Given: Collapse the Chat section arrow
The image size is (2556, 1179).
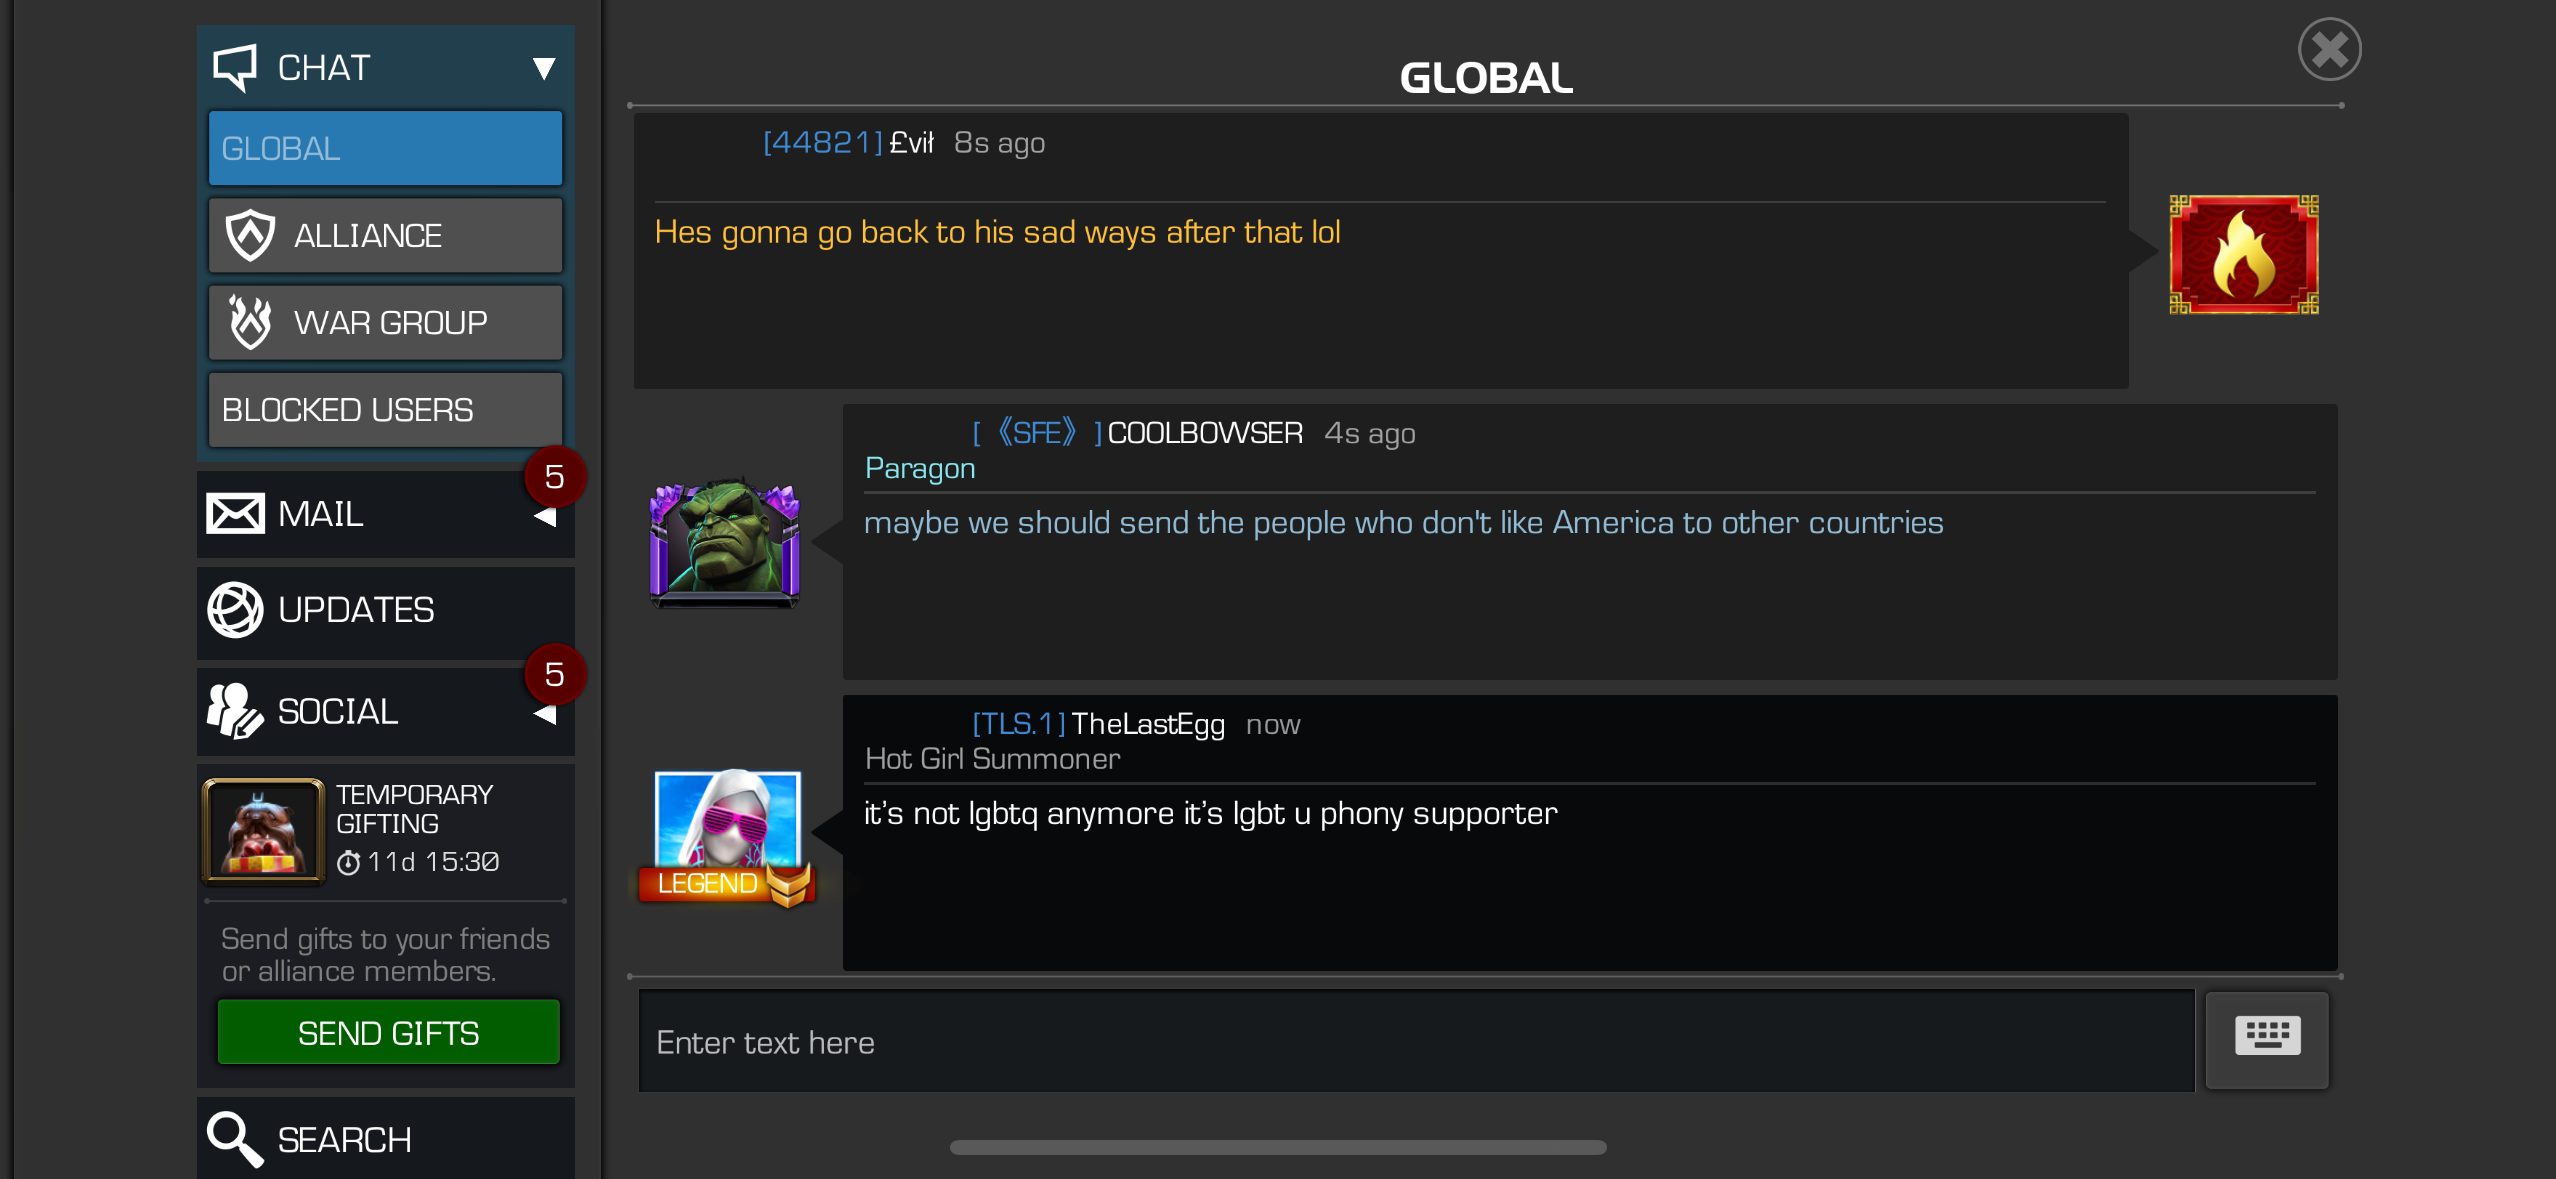Looking at the screenshot, I should pyautogui.click(x=544, y=68).
